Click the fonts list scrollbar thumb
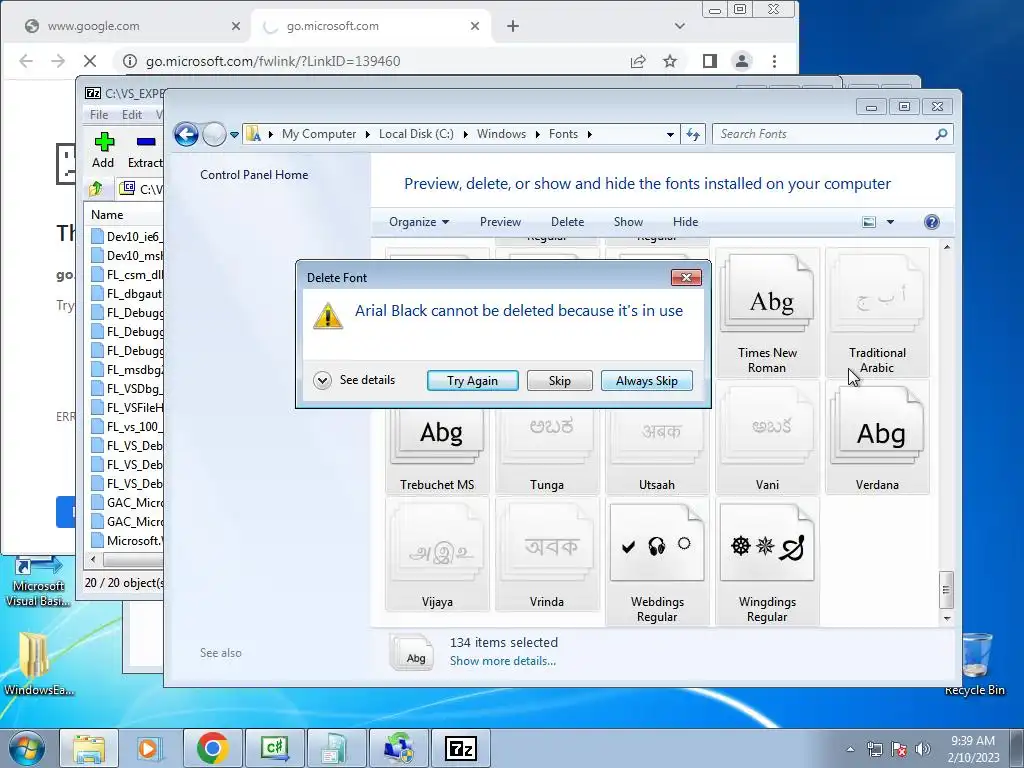Screen dimensions: 1024x768 pyautogui.click(x=946, y=590)
